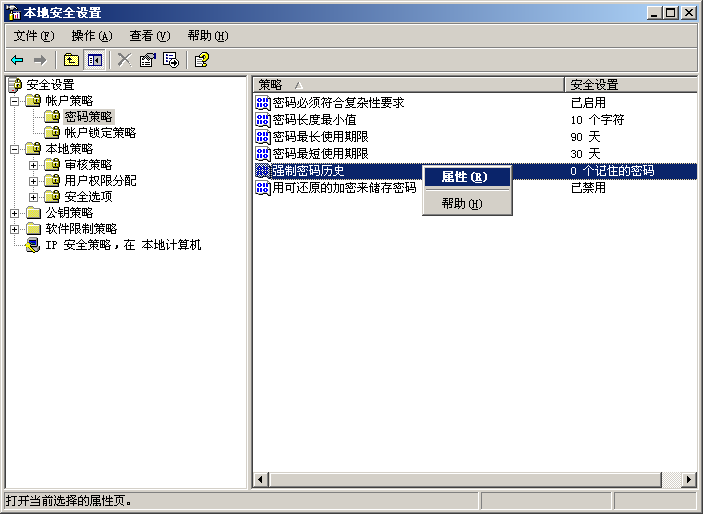Image resolution: width=703 pixels, height=514 pixels.
Task: Collapse the 帐户策略 tree node
Action: click(15, 101)
